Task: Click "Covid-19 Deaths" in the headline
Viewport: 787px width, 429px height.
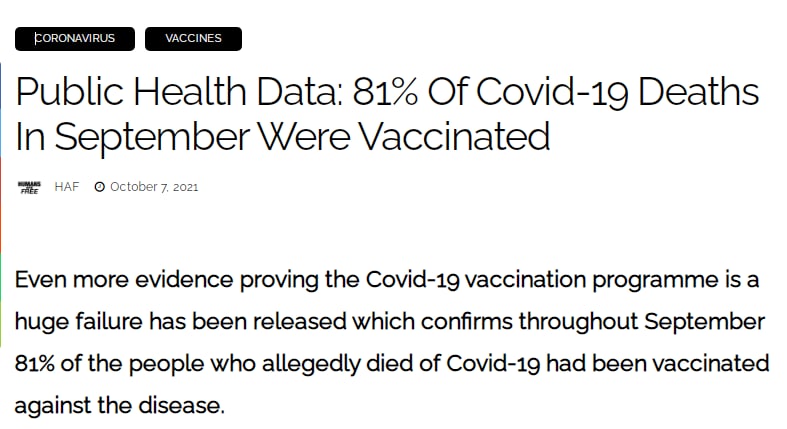Action: pyautogui.click(x=617, y=92)
